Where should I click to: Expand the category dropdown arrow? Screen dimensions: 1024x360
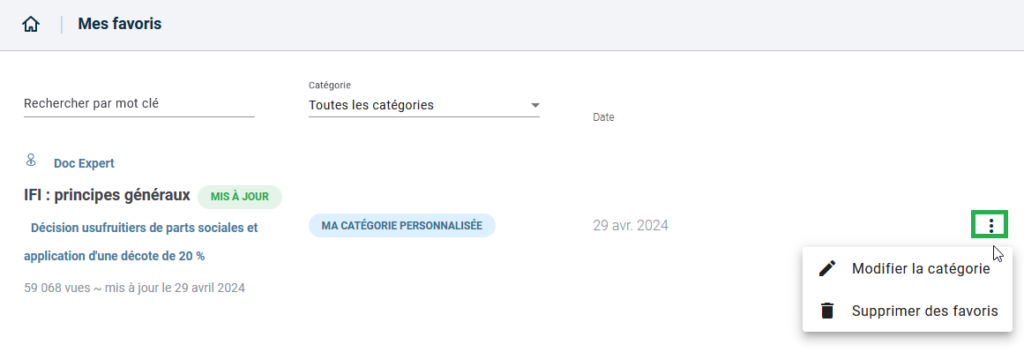point(535,105)
